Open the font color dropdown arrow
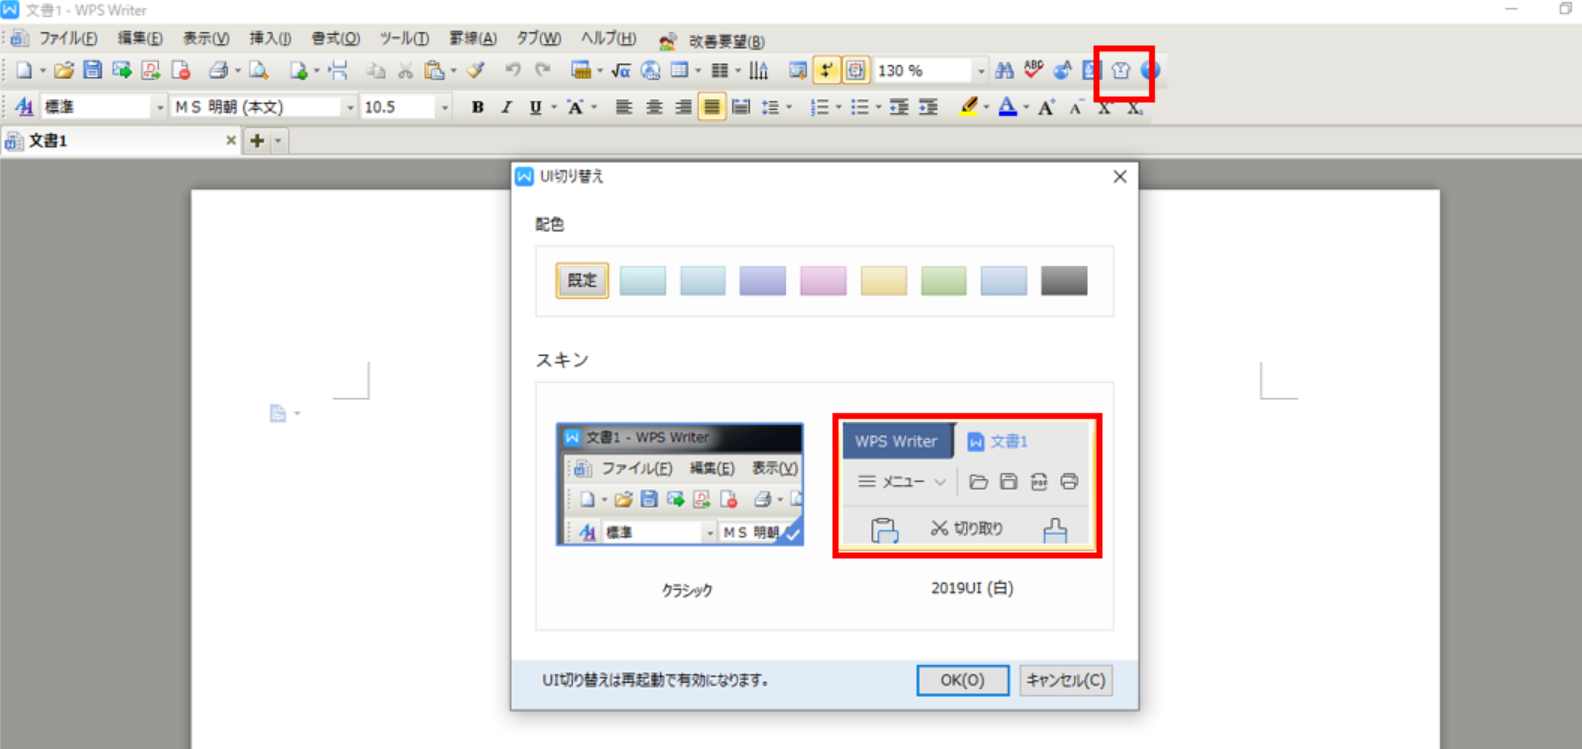Image resolution: width=1582 pixels, height=749 pixels. pyautogui.click(x=1026, y=107)
